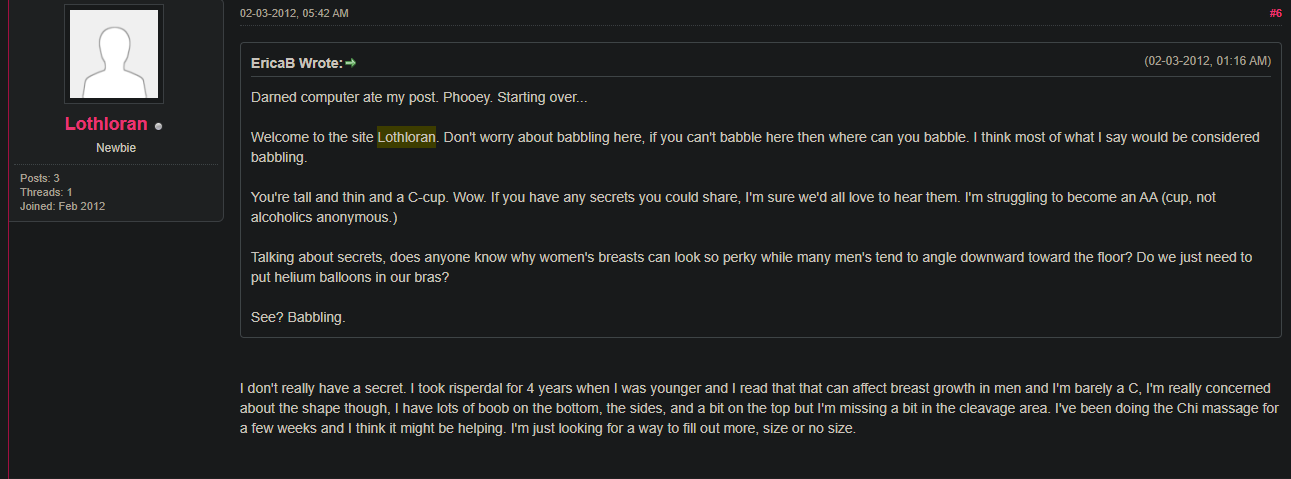Click the Newbie user title

click(x=116, y=148)
